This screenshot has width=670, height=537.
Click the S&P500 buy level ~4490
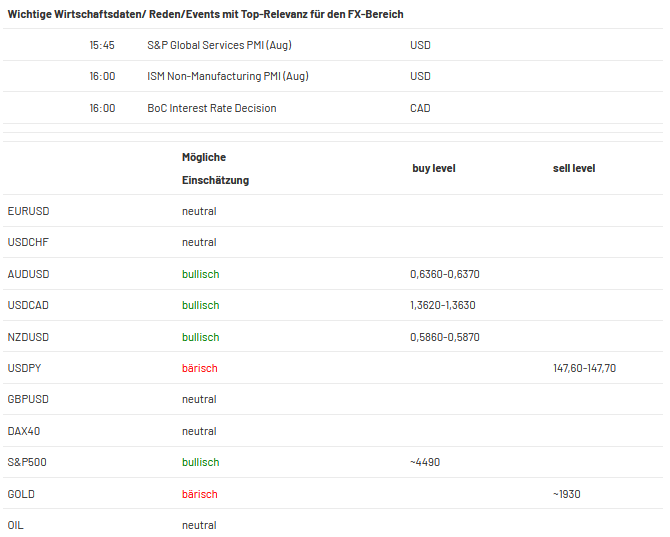click(425, 462)
